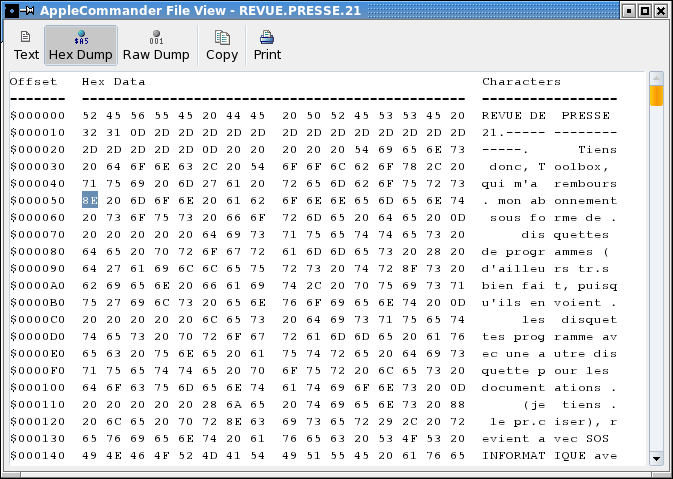Click the 'u'ils en' characters text
673x479 pixels.
point(514,303)
